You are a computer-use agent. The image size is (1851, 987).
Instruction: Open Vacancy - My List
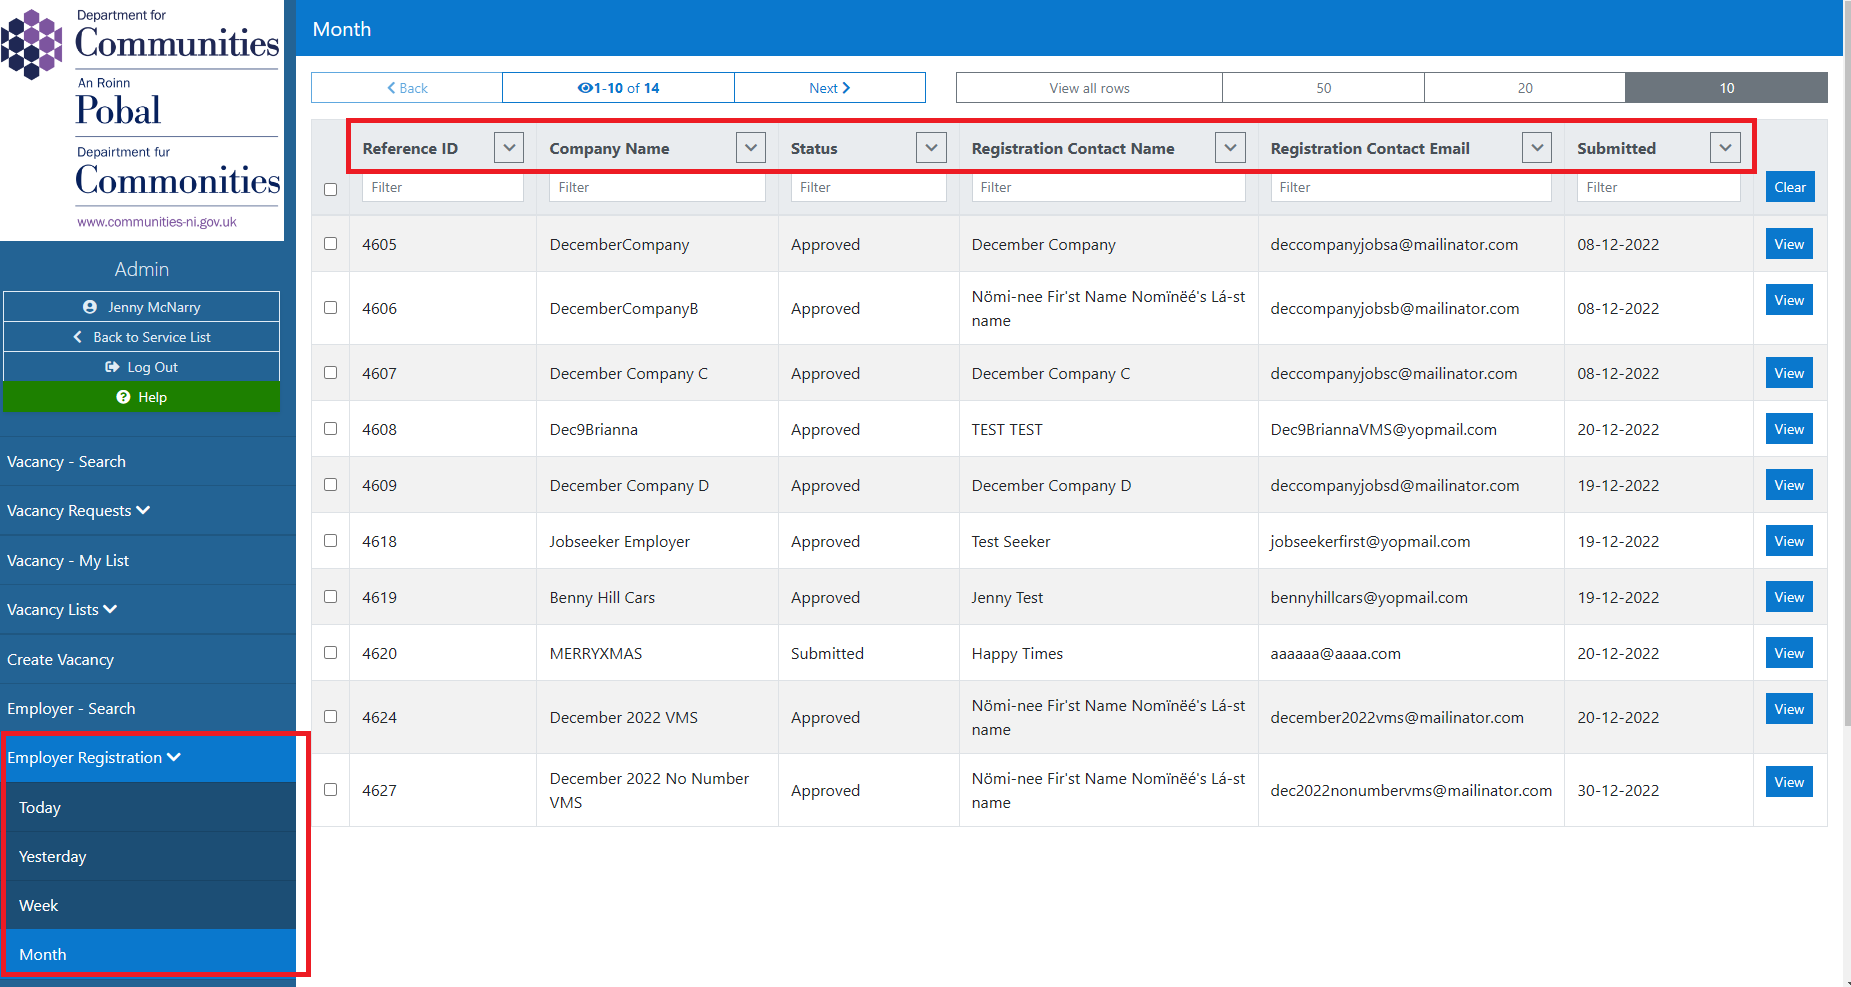coord(148,561)
